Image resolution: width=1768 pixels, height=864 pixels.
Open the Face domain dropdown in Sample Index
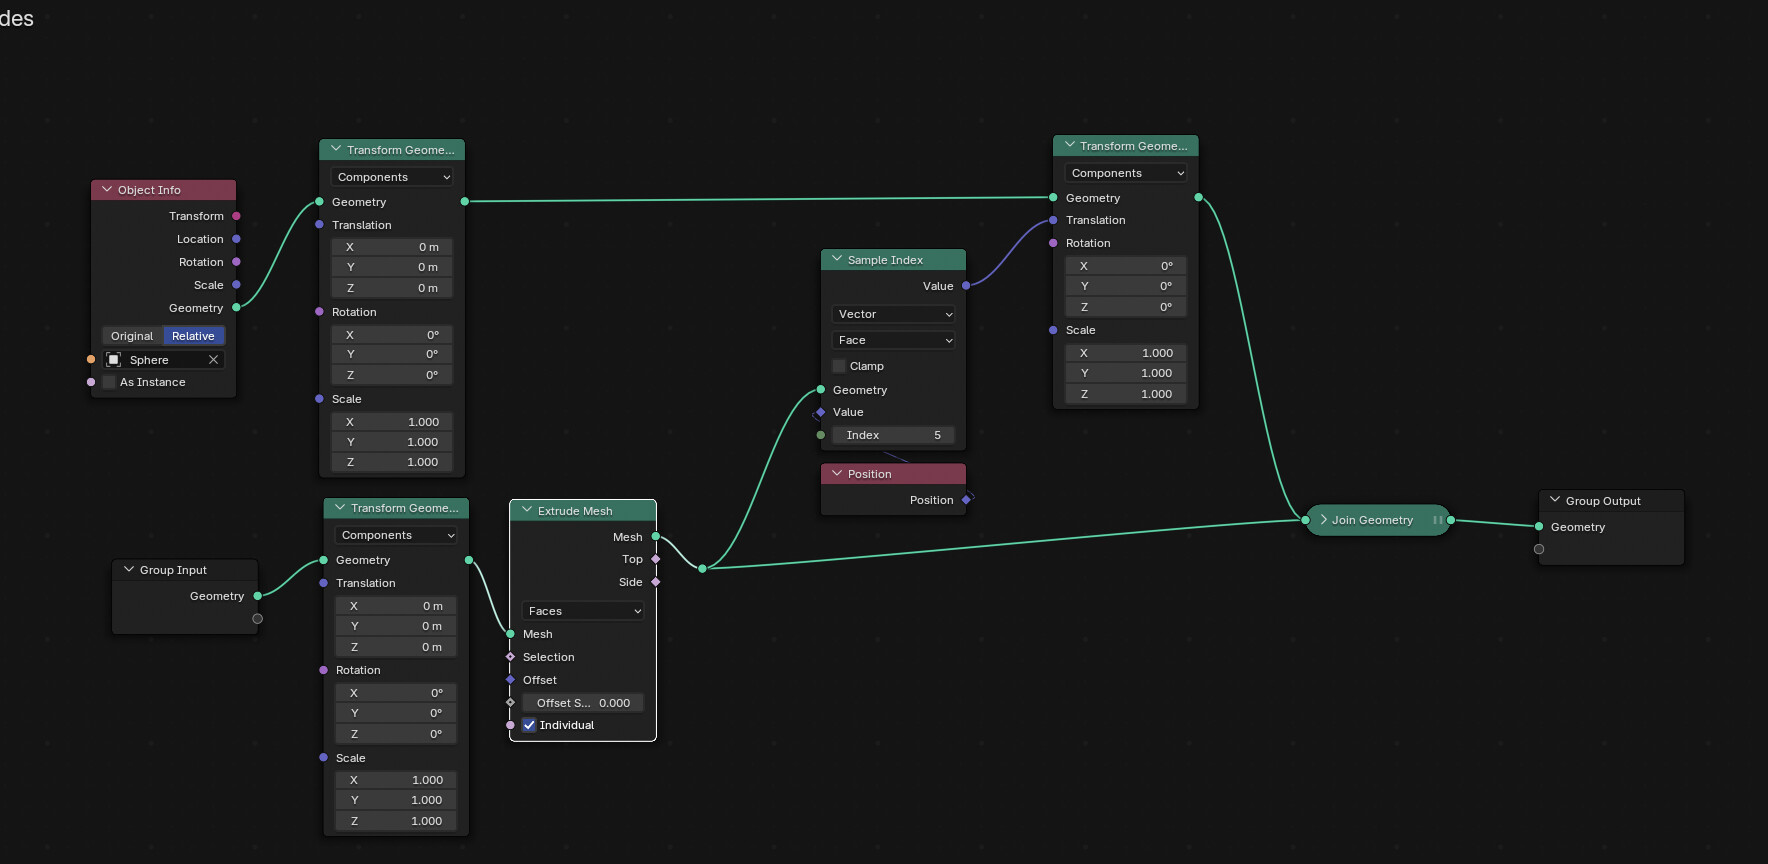tap(894, 340)
